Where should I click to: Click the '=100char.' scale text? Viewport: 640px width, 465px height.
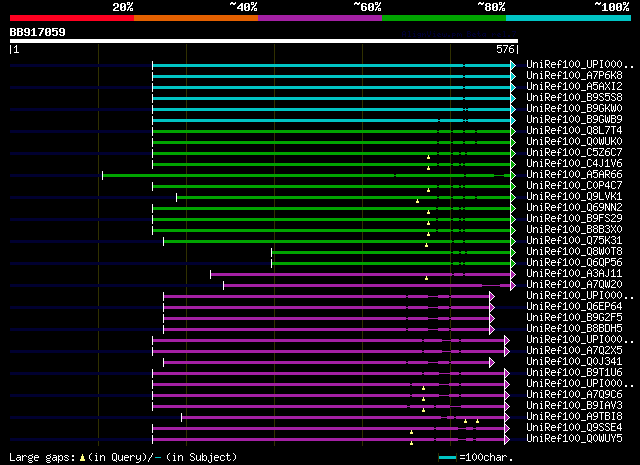click(486, 458)
